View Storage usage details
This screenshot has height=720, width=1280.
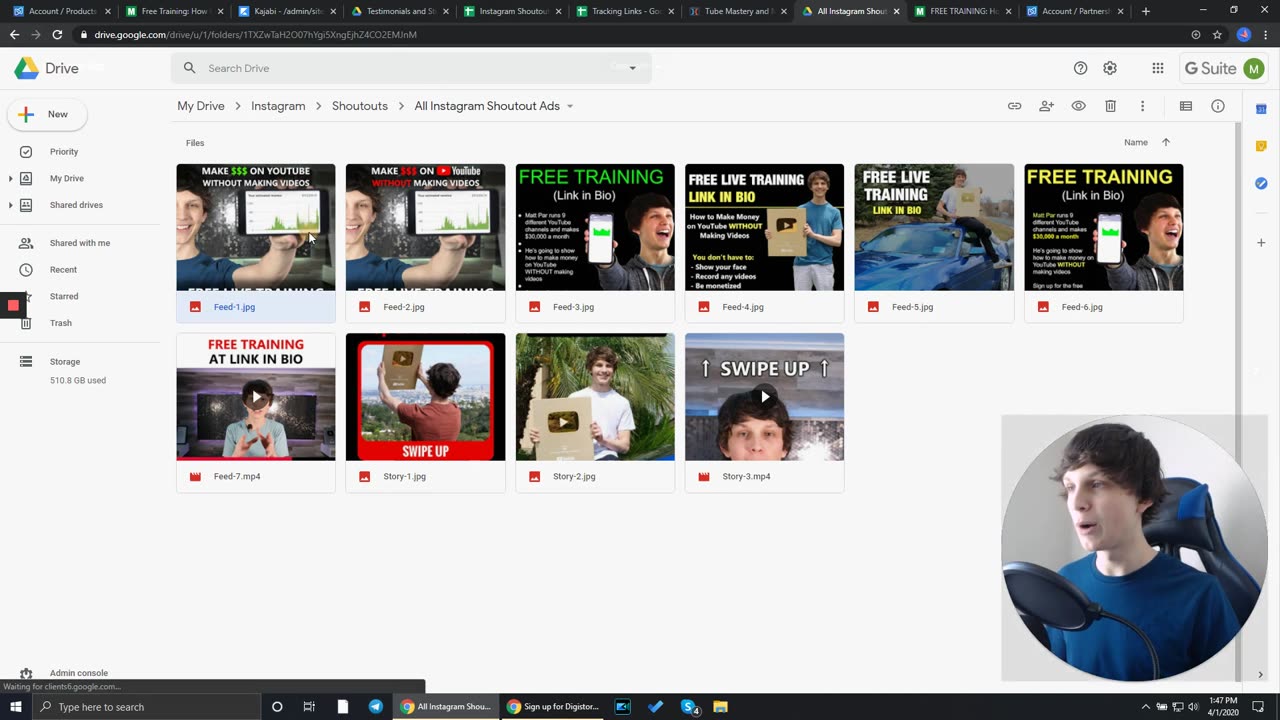64,362
